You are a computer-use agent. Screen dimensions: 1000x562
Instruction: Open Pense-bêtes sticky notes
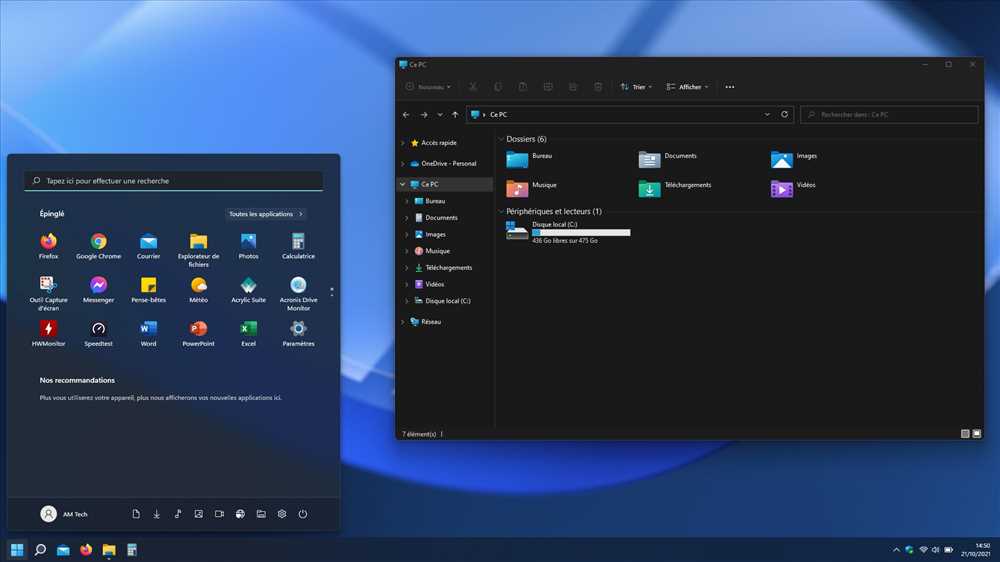click(148, 290)
